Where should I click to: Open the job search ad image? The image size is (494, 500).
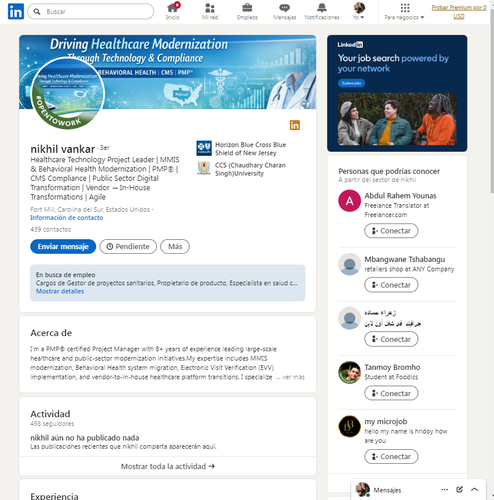(397, 119)
